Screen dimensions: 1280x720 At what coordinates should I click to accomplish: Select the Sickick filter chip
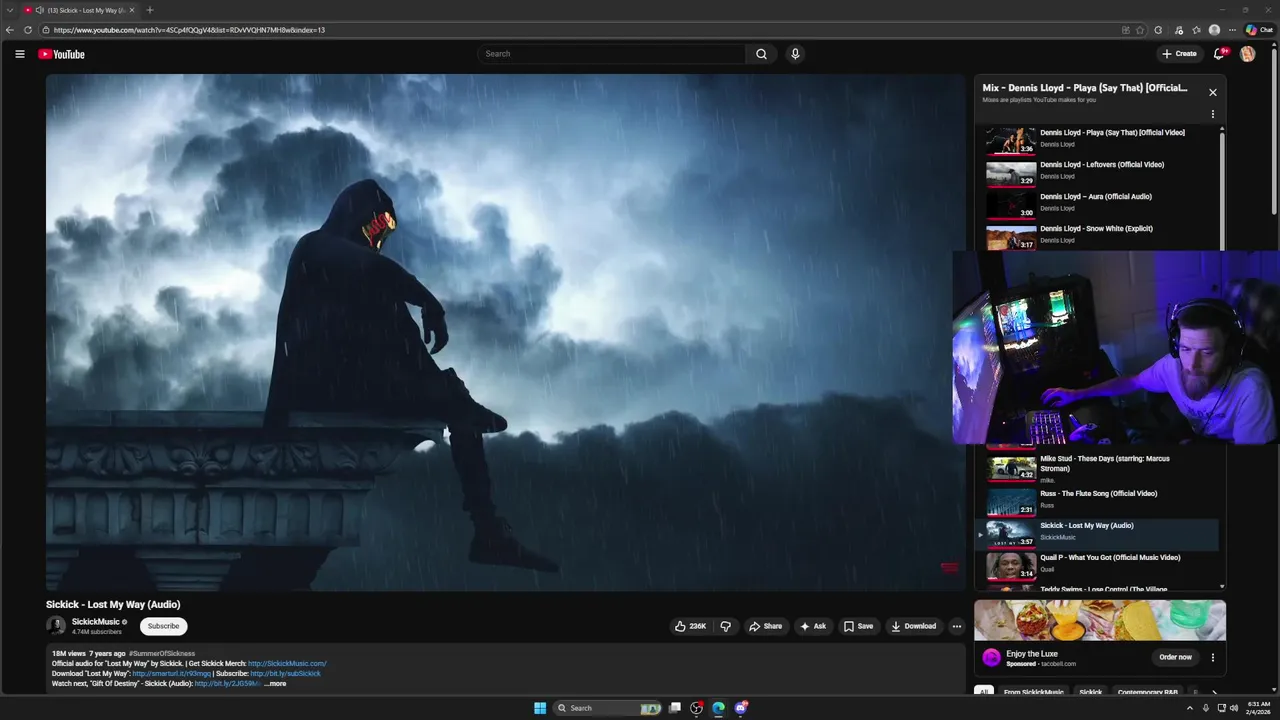pos(1091,692)
